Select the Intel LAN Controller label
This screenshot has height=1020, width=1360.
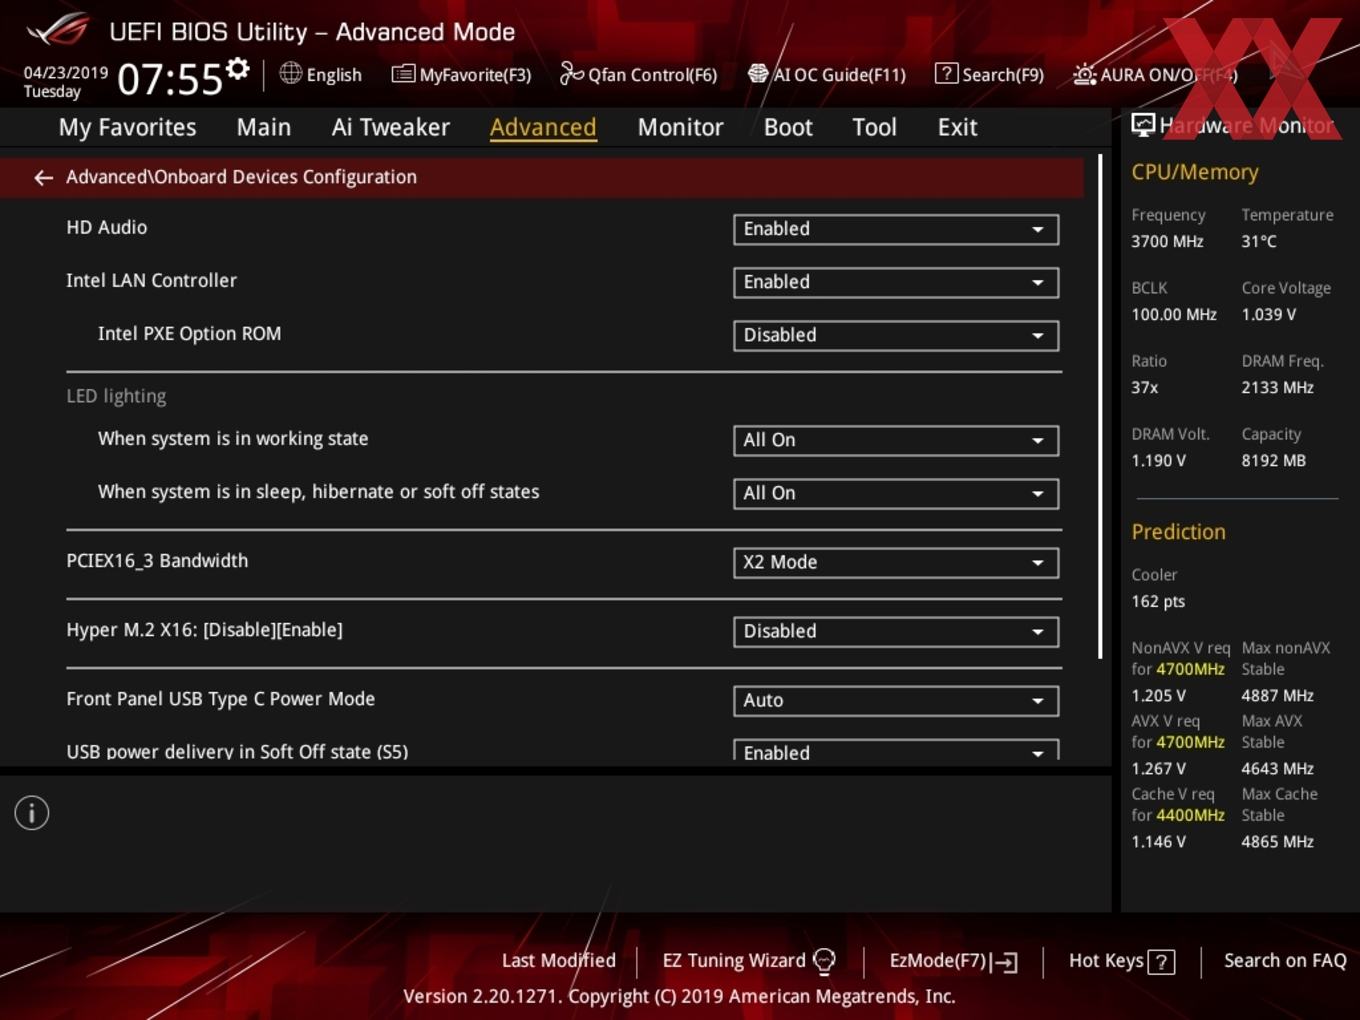tap(151, 280)
